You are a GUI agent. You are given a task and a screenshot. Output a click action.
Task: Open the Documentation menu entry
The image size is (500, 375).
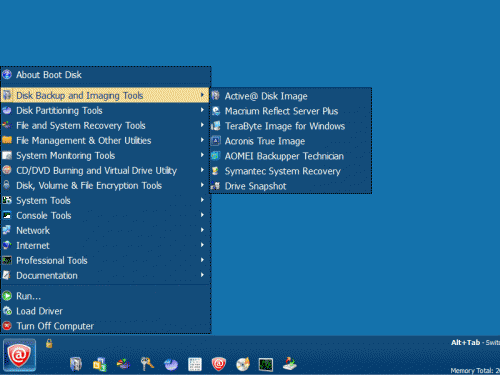tap(105, 275)
